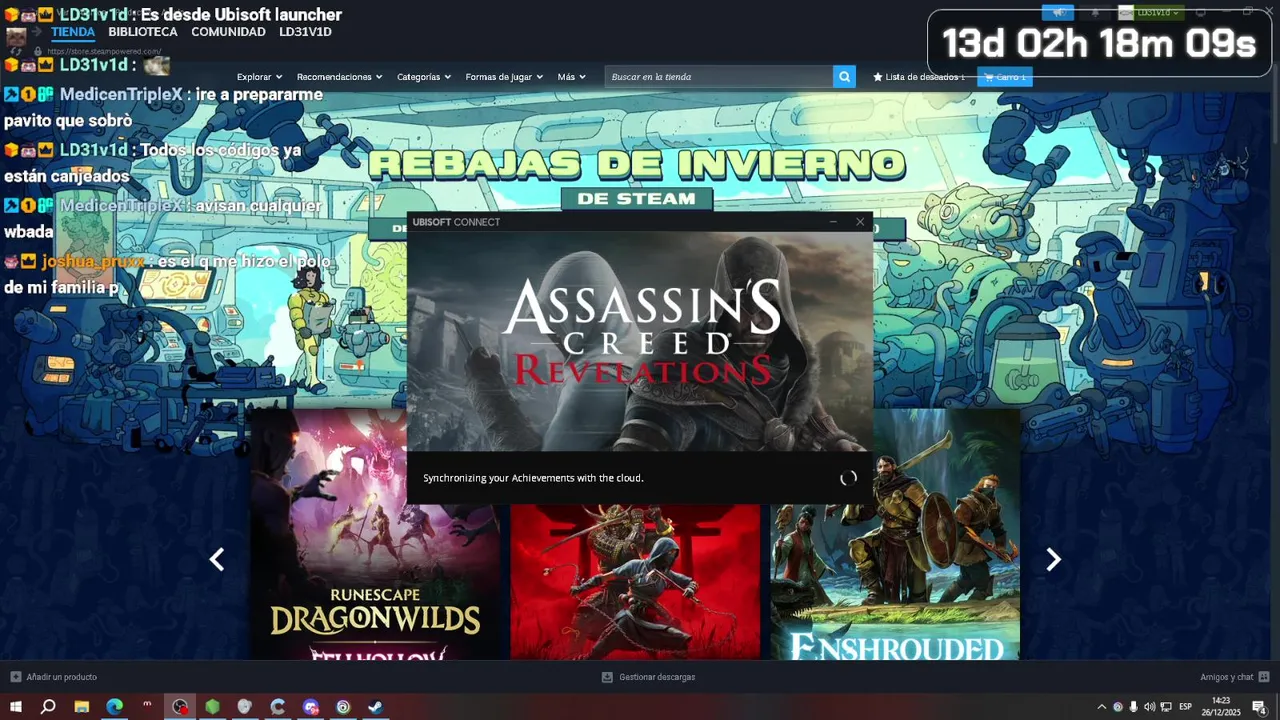Open the clock and date flyout
Screen dimensions: 1280x720
(1221, 707)
